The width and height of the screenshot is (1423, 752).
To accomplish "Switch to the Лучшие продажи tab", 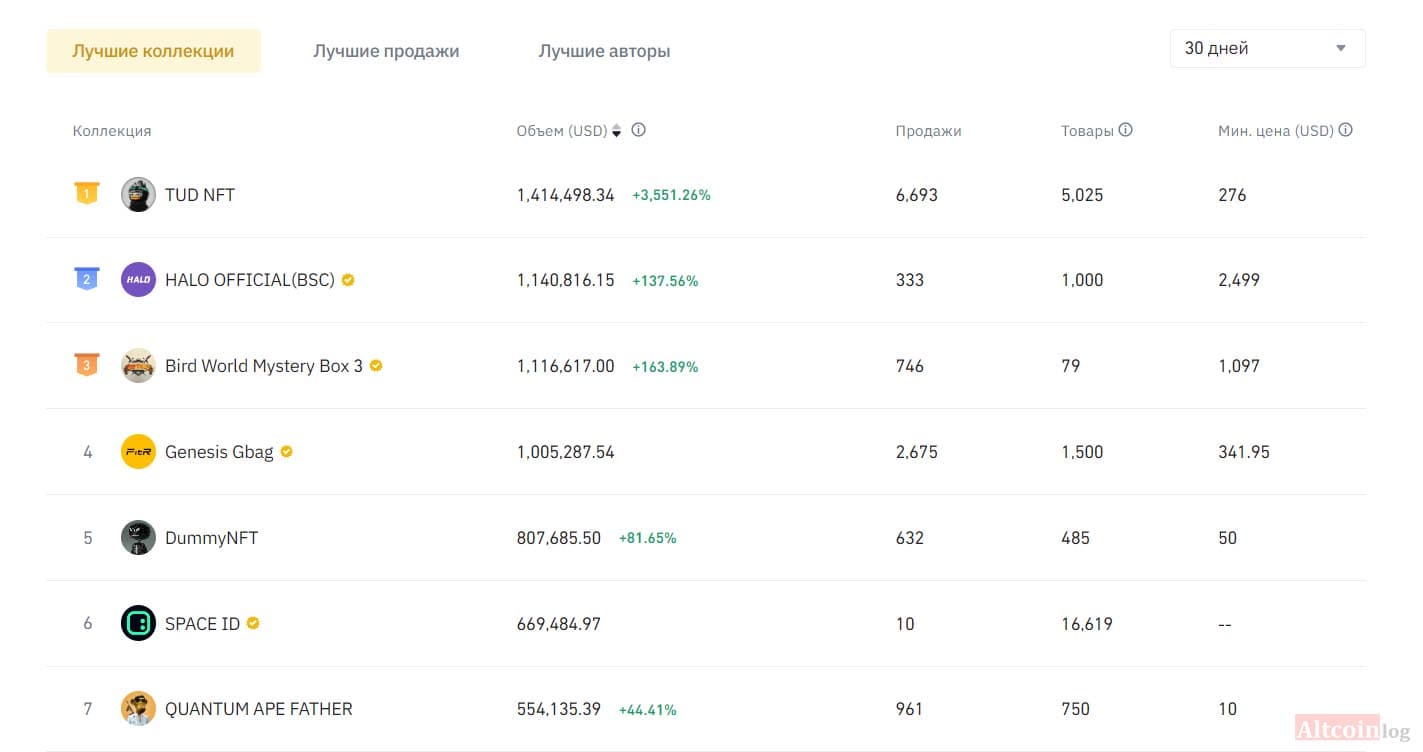I will pyautogui.click(x=386, y=51).
